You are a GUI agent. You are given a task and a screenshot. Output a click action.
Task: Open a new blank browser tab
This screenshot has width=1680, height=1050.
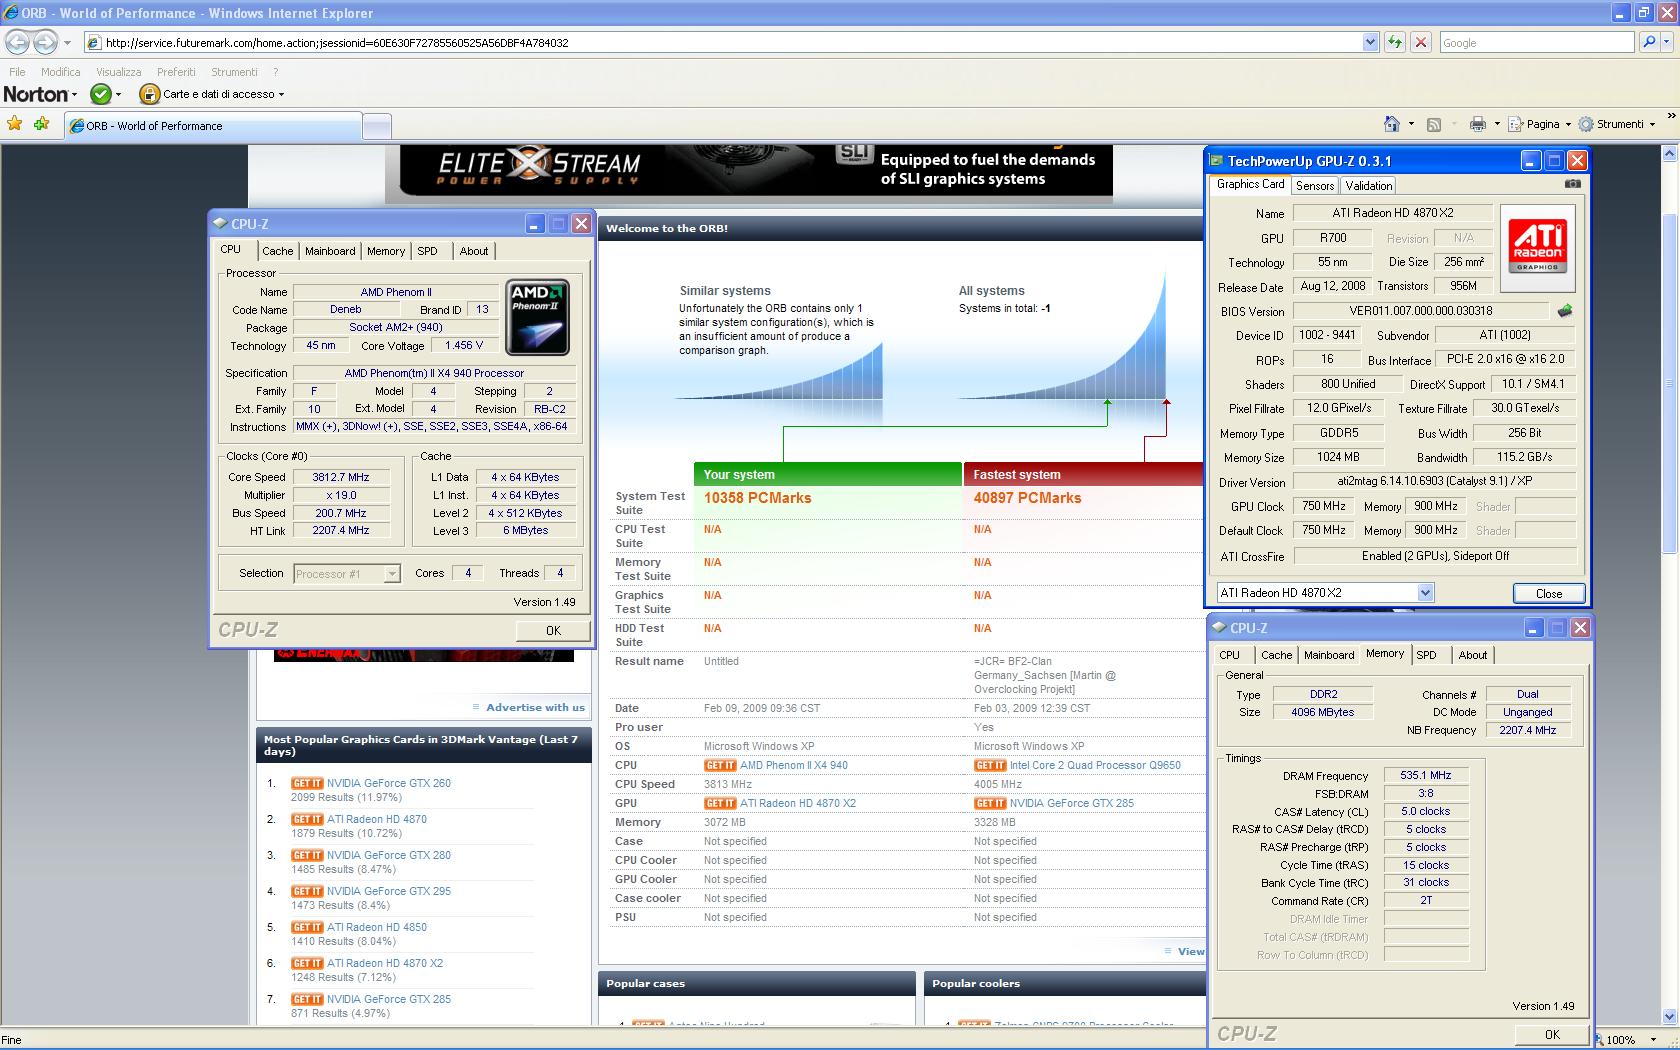coord(376,126)
